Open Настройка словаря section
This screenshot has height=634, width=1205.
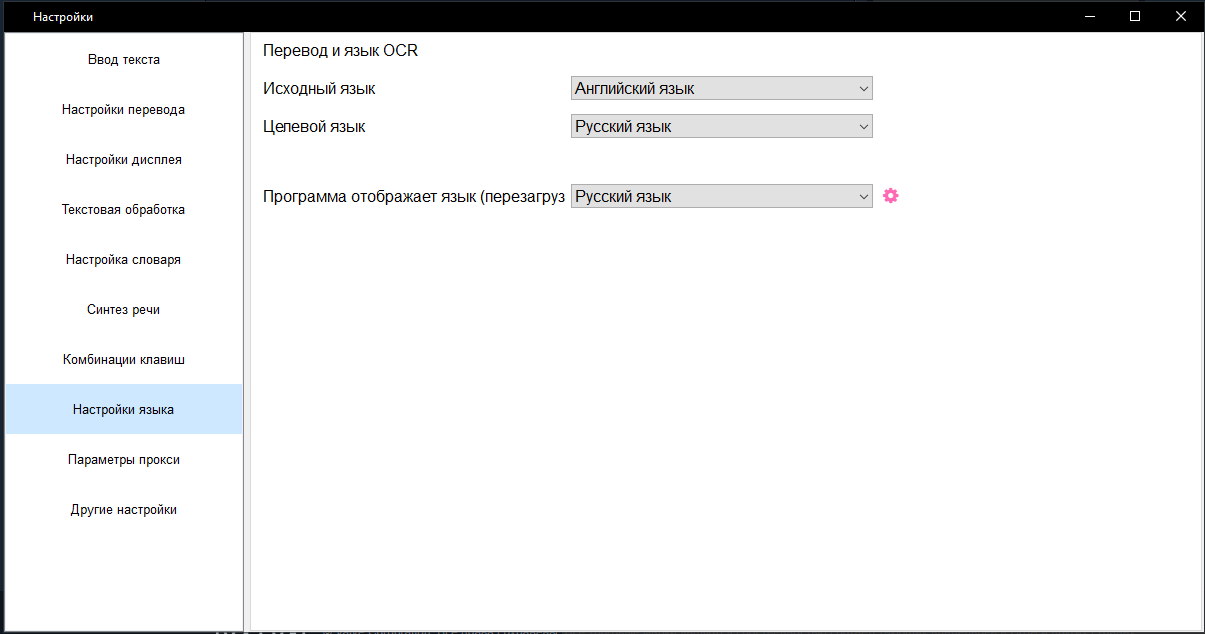(124, 260)
